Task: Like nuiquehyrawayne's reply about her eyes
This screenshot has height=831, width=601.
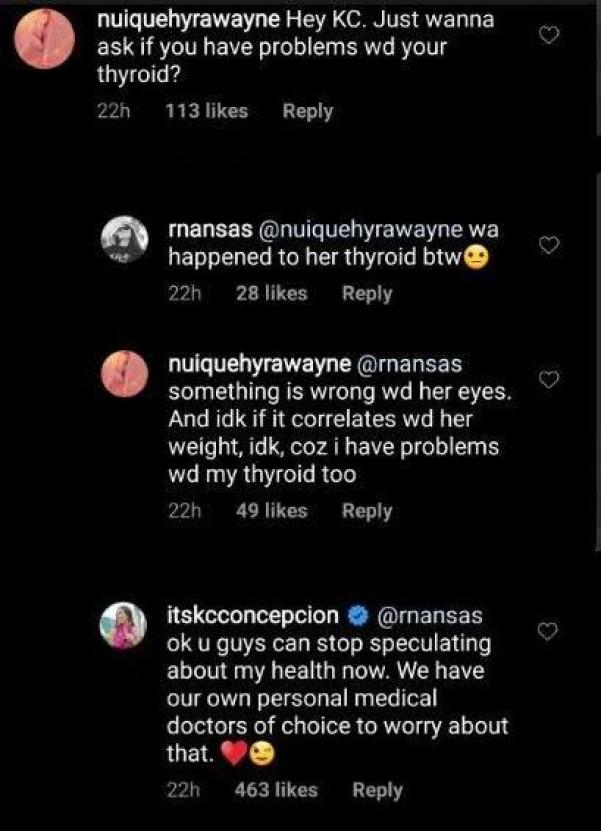Action: (x=548, y=378)
